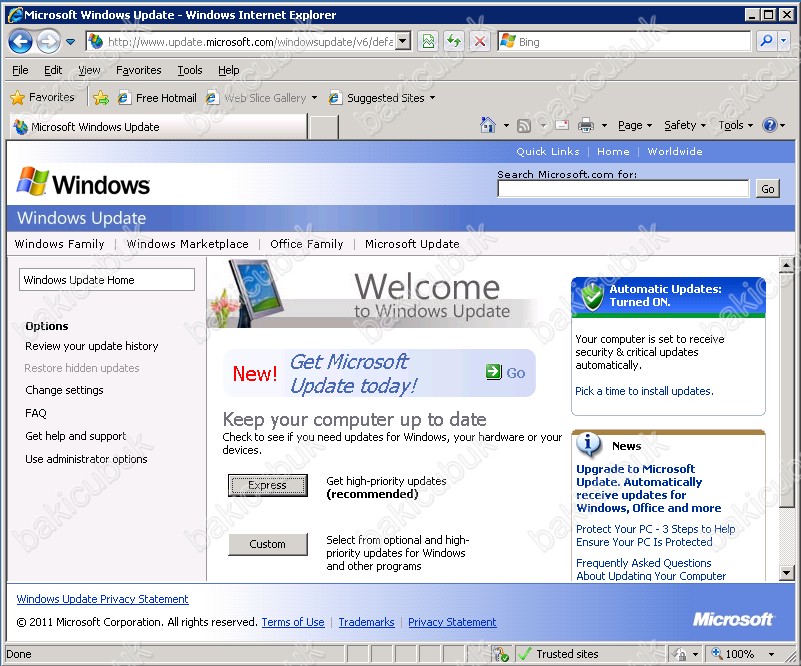Click the Search Microsoft.com input field
This screenshot has height=666, width=801.
(x=623, y=188)
